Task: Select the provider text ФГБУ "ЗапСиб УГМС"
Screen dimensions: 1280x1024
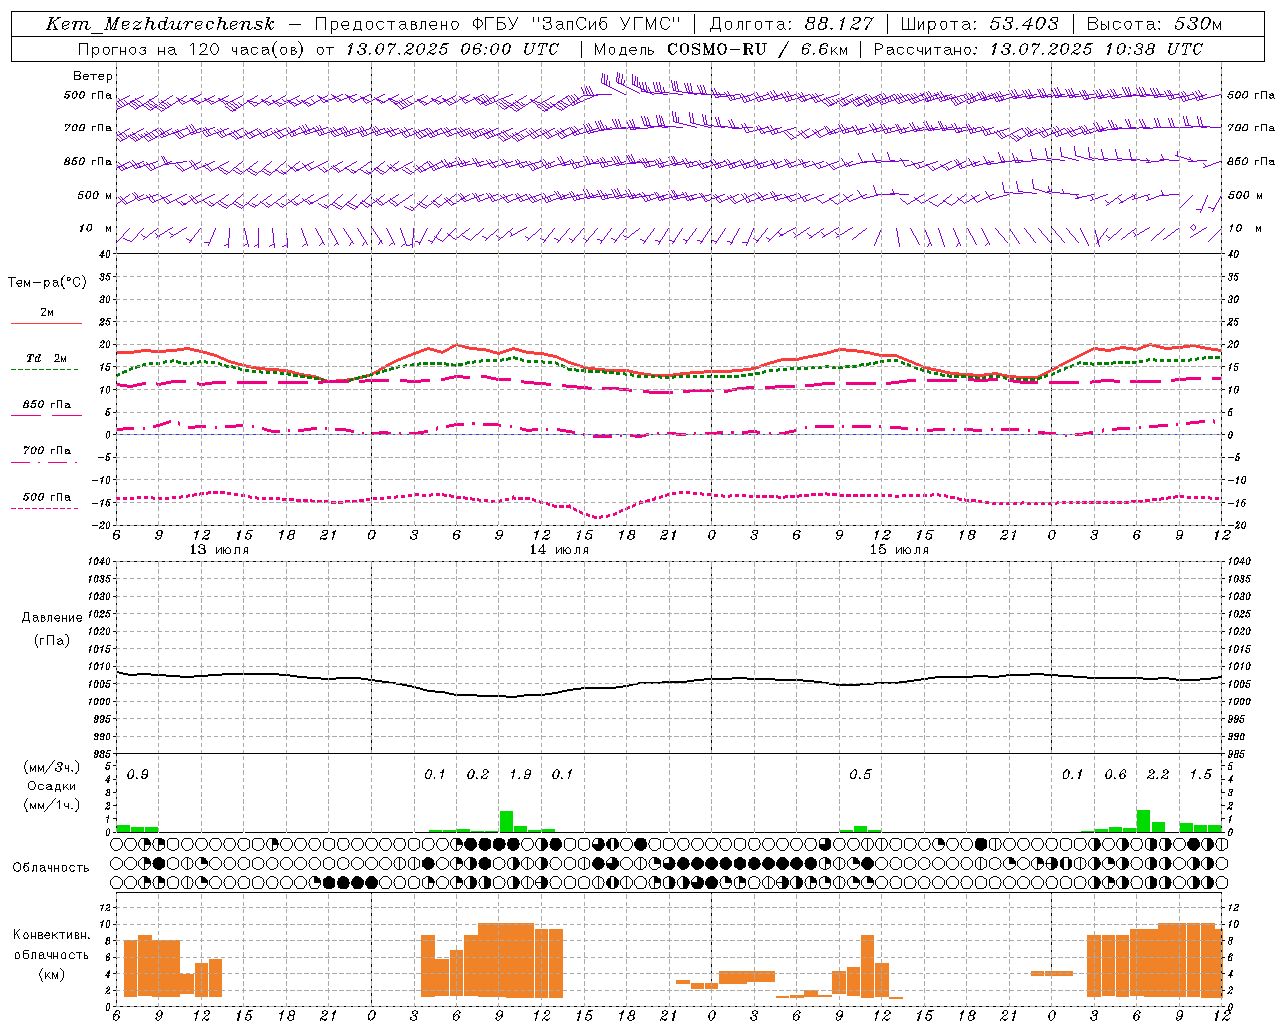Action: (x=576, y=24)
